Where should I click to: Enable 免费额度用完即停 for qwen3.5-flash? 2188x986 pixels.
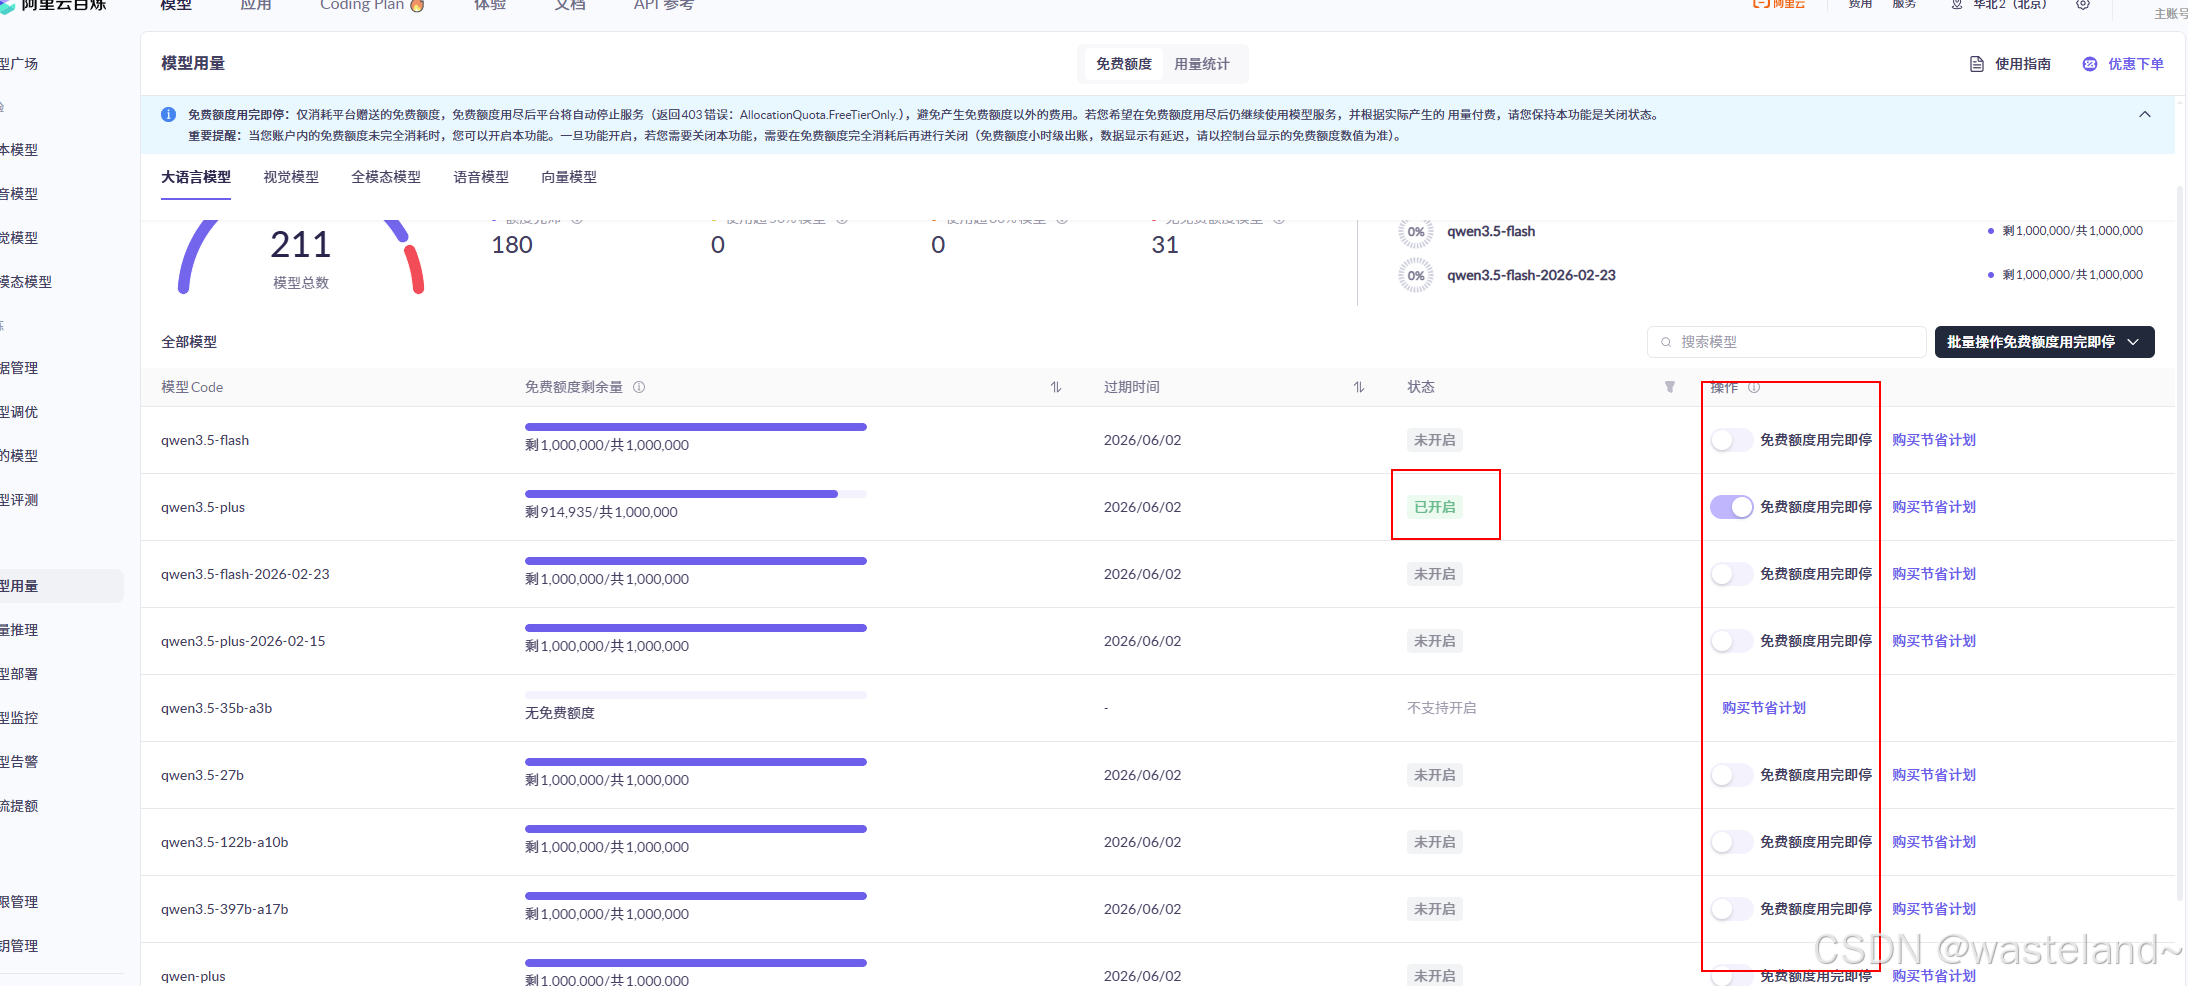coord(1731,440)
